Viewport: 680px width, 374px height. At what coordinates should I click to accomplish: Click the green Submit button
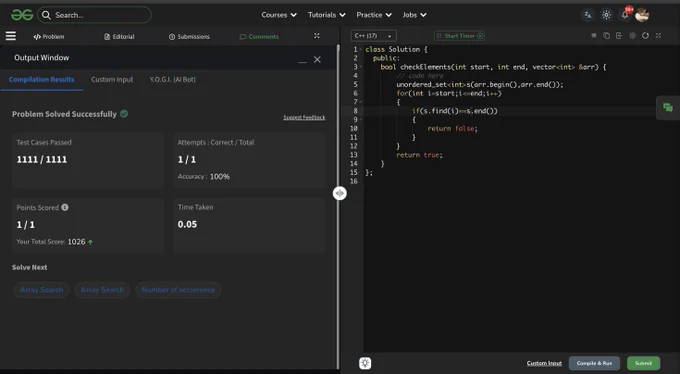coord(644,363)
